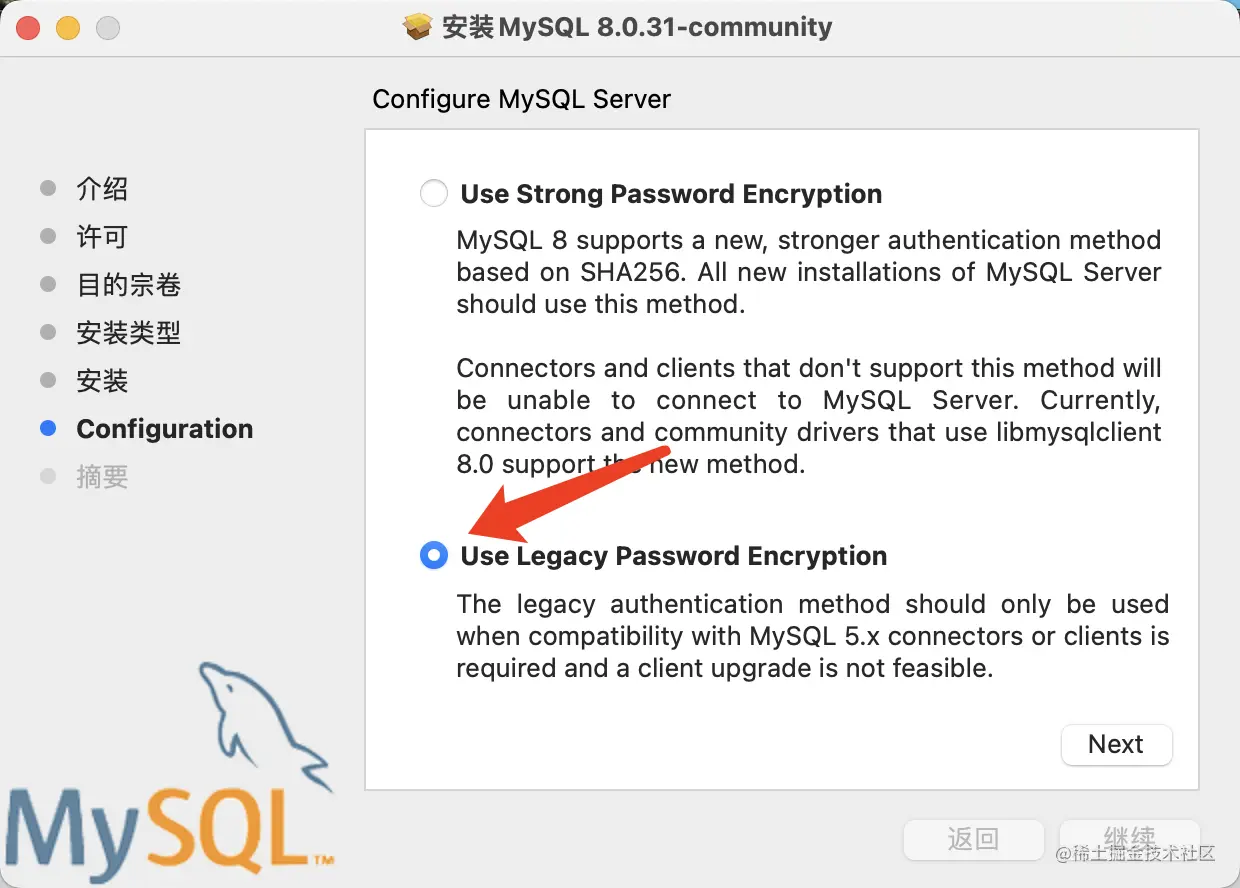Select Use Strong Password Encryption
This screenshot has width=1240, height=888.
point(433,193)
